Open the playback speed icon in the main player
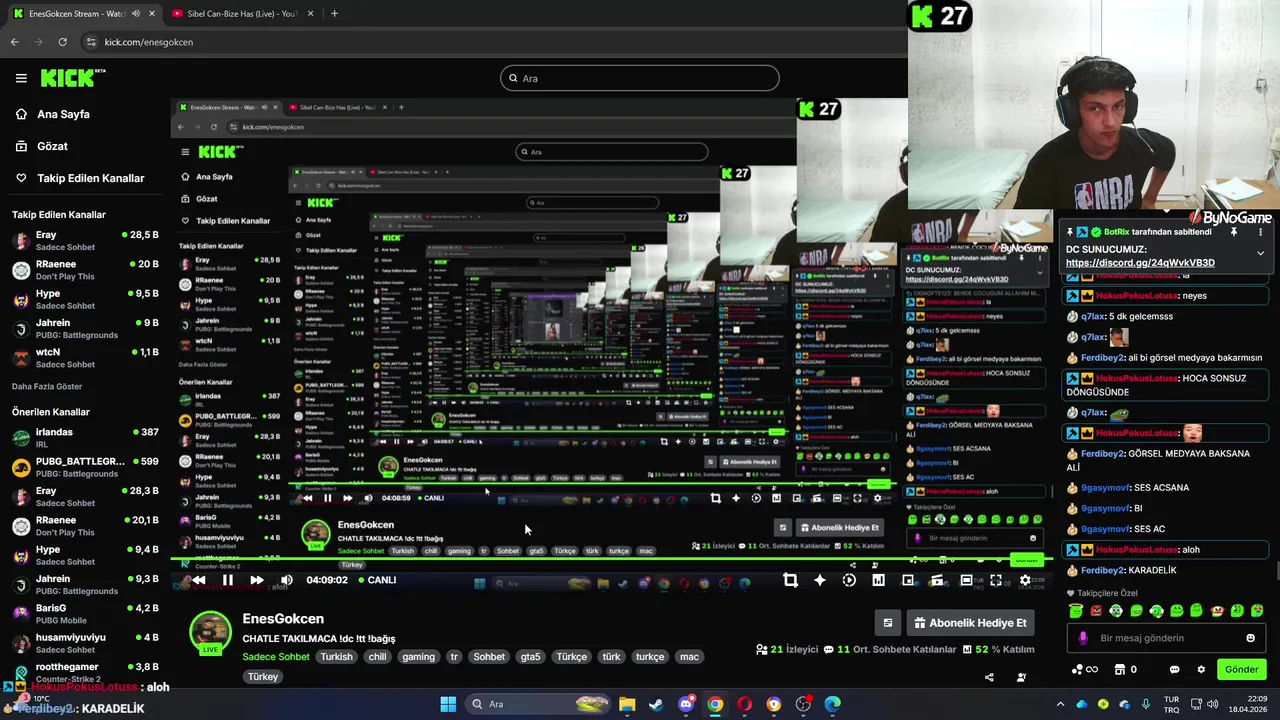This screenshot has height=720, width=1280. pyautogui.click(x=849, y=580)
